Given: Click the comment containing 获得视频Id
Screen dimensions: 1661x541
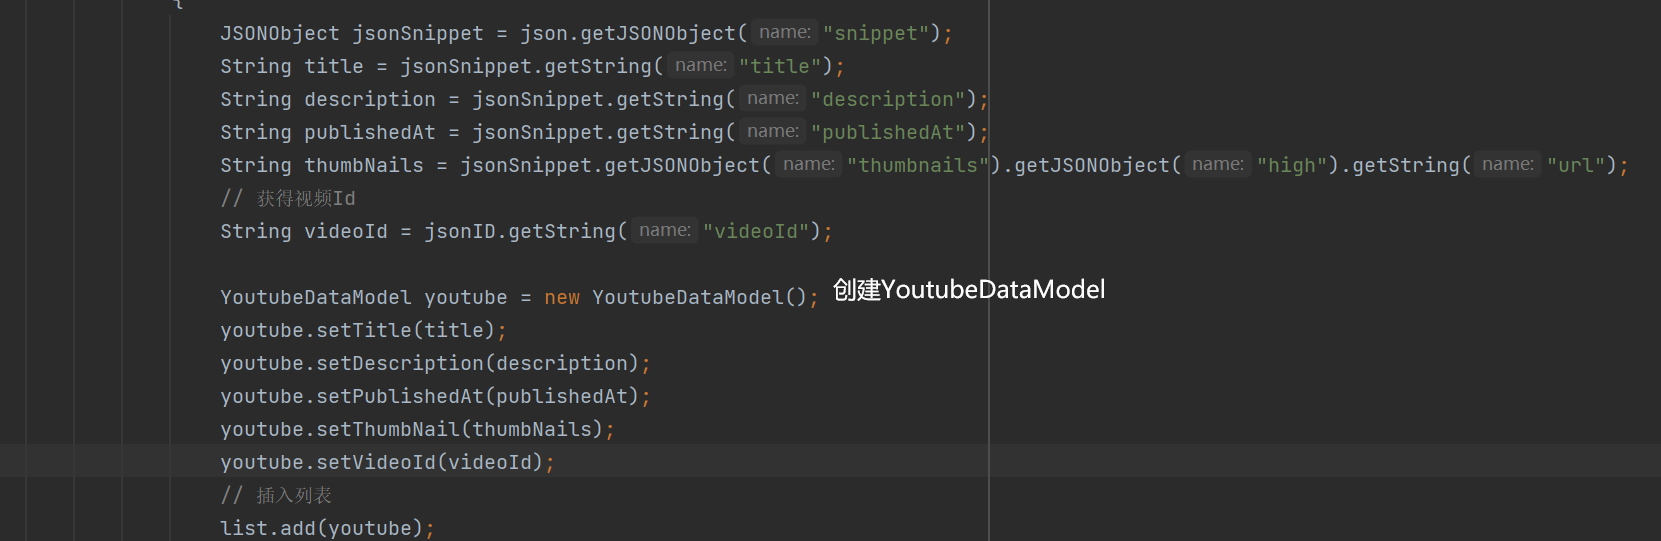Looking at the screenshot, I should pyautogui.click(x=288, y=198).
